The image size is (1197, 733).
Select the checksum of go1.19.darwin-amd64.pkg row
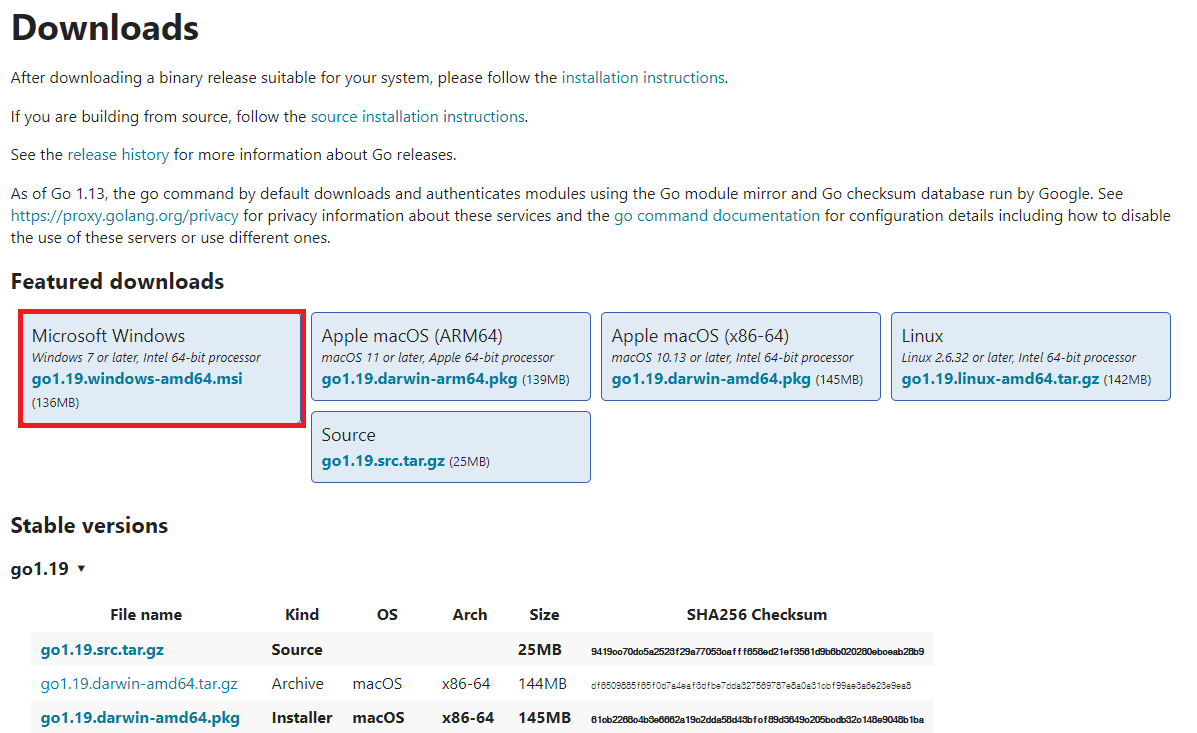click(x=757, y=719)
